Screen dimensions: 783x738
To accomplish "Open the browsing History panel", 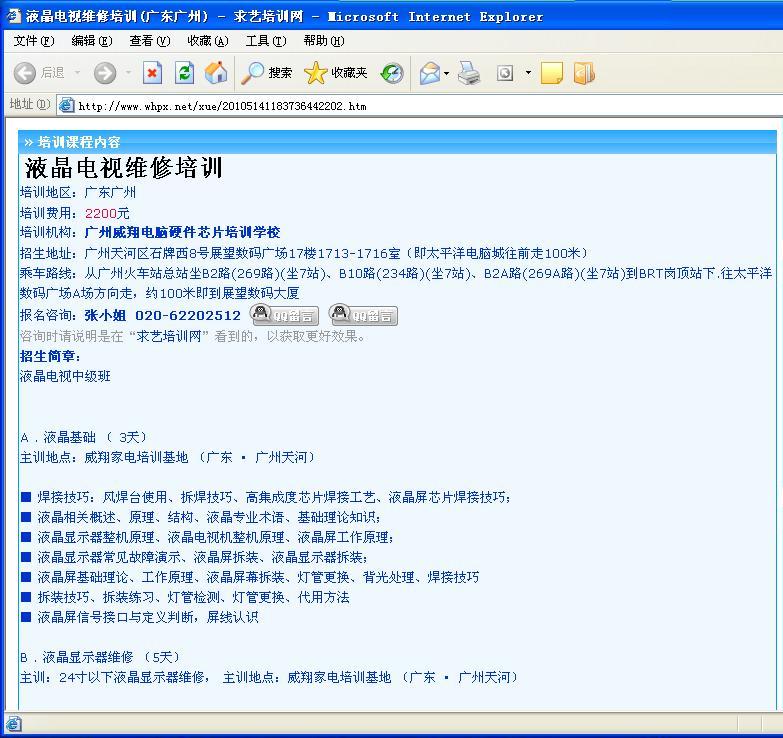I will [392, 73].
